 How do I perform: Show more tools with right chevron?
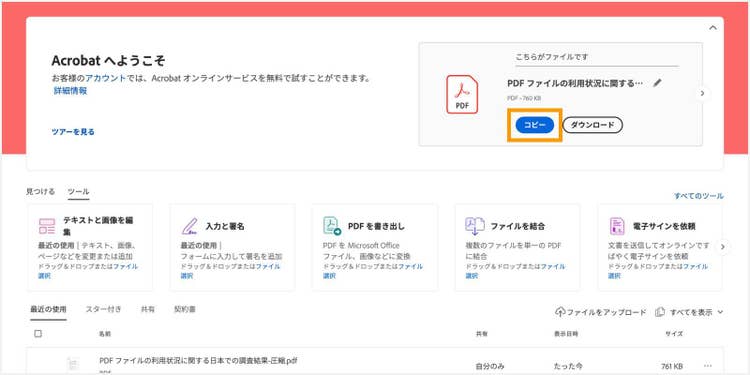[x=723, y=247]
